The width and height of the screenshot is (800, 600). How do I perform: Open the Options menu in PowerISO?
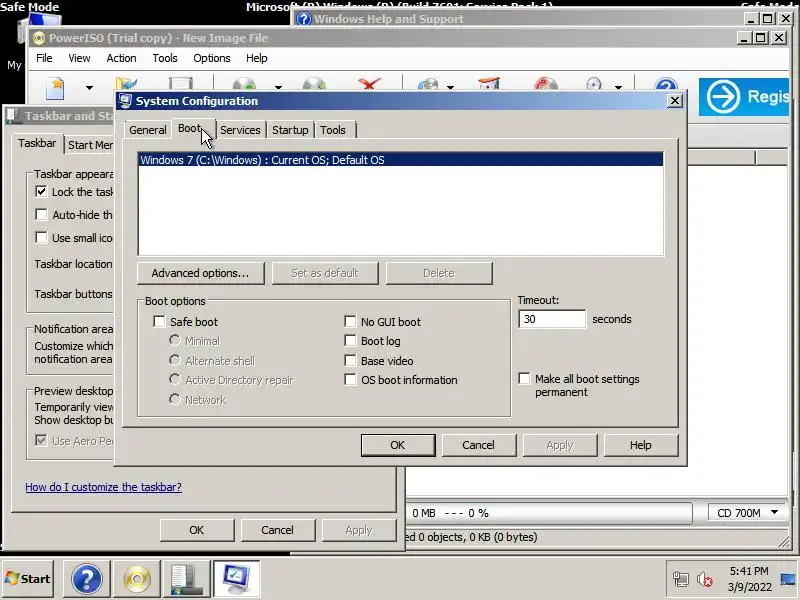tap(212, 58)
